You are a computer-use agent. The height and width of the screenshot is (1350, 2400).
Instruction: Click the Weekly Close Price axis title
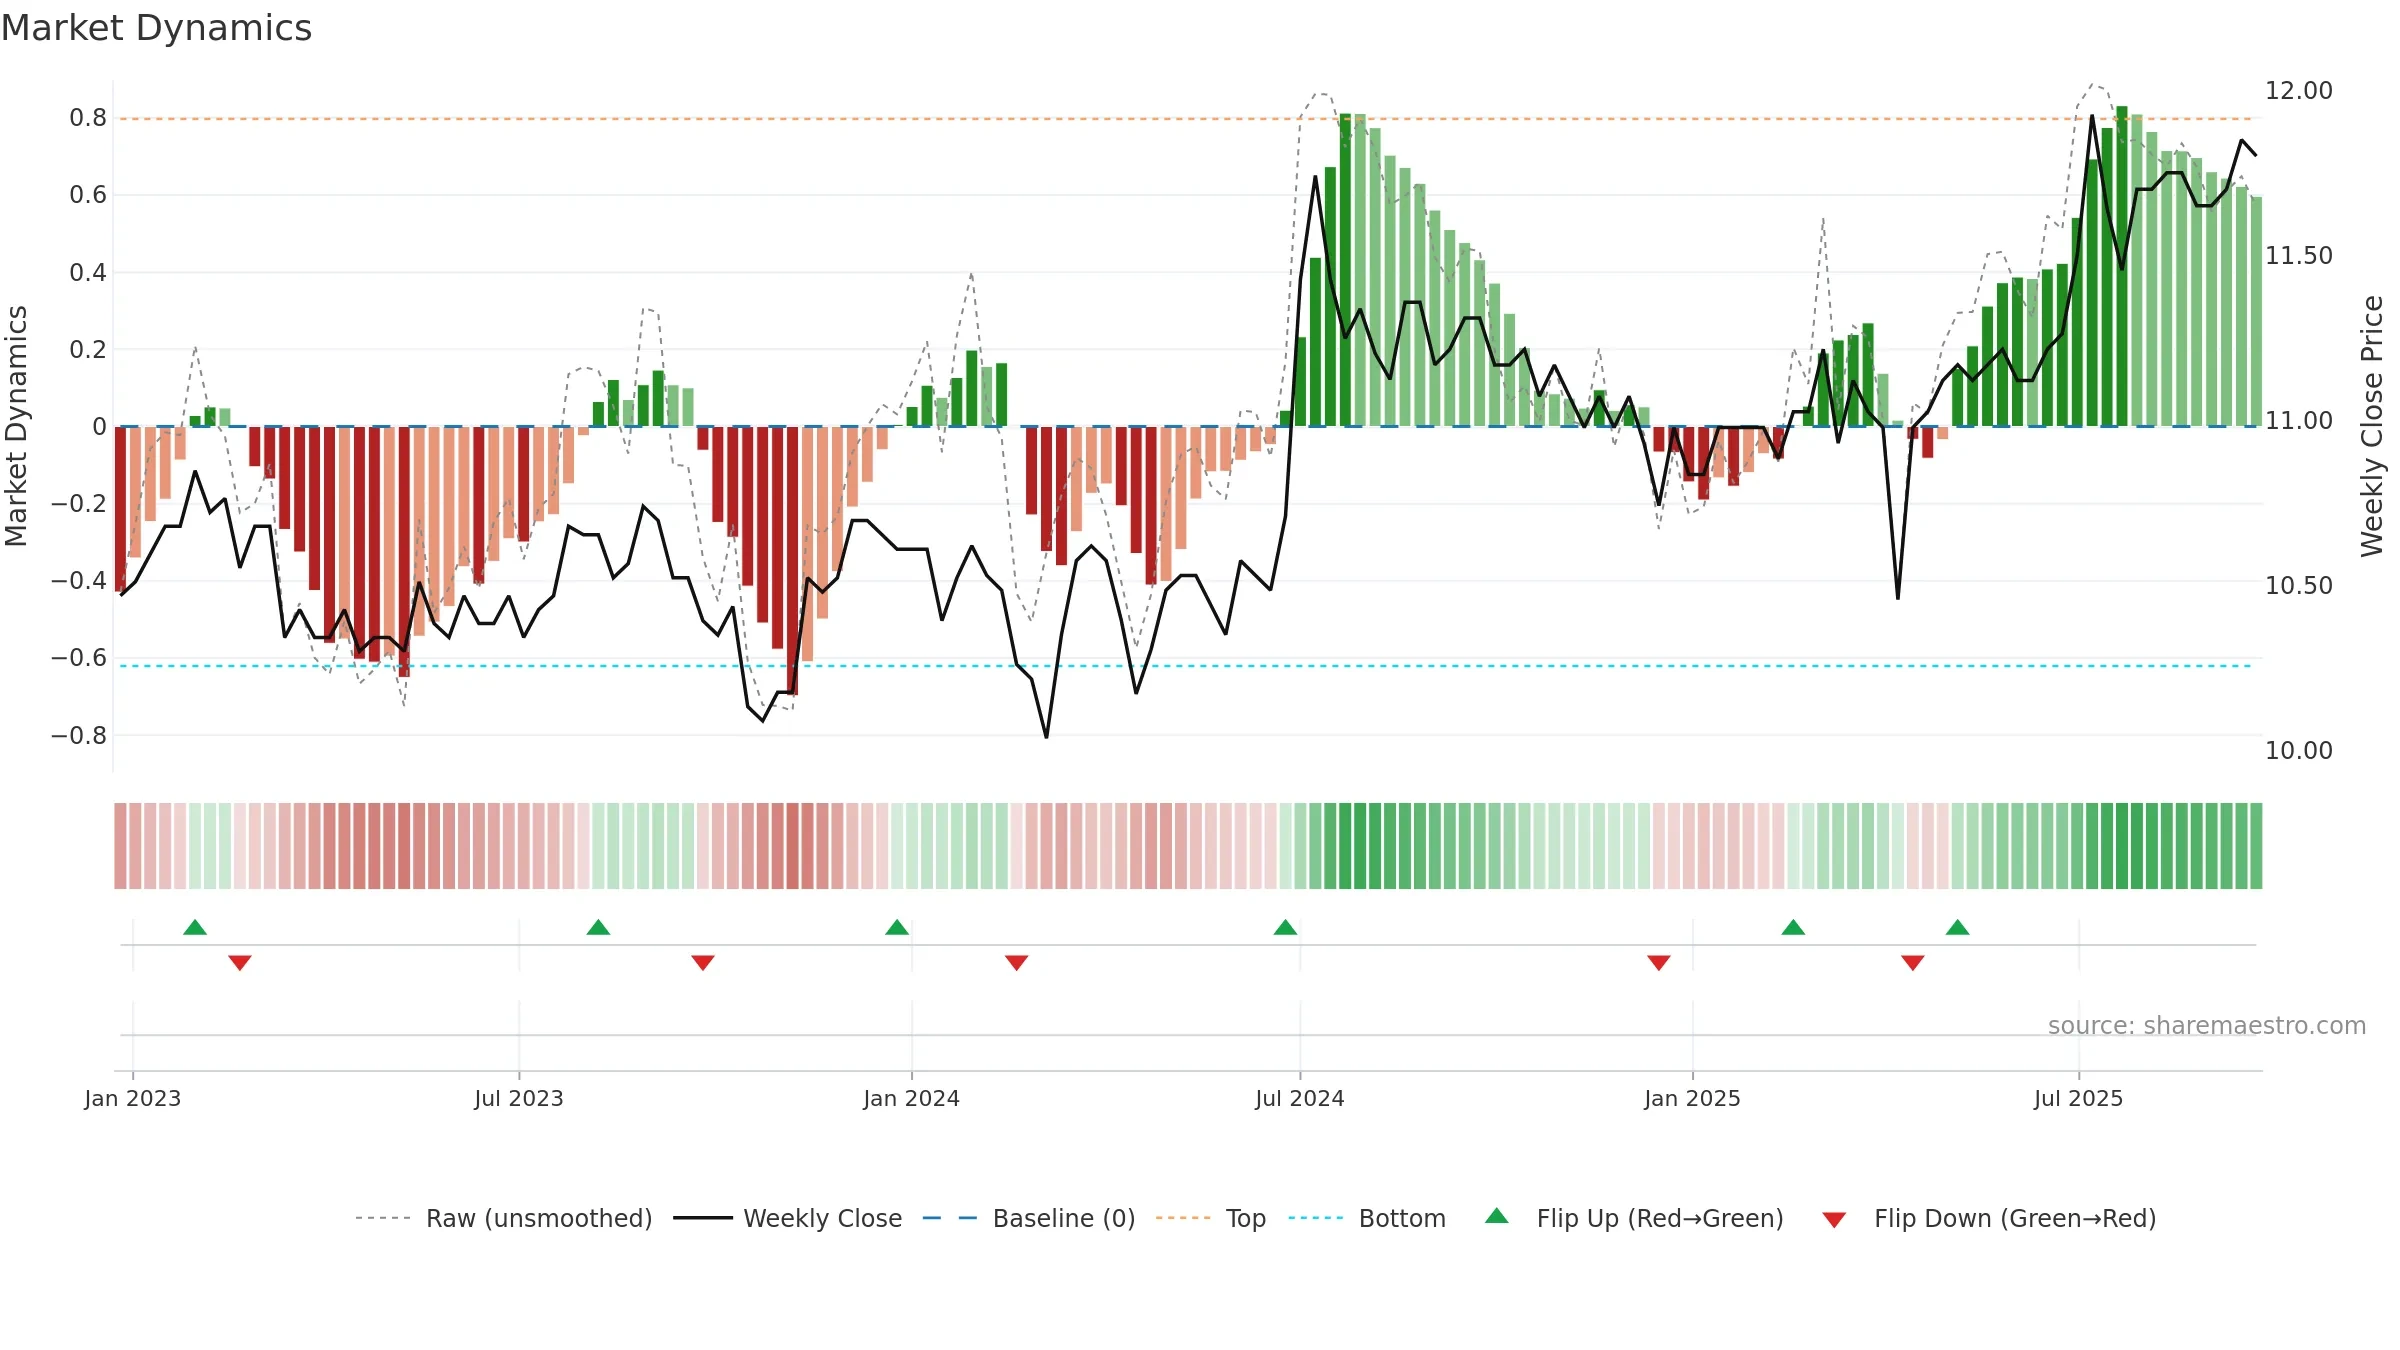click(x=2372, y=426)
